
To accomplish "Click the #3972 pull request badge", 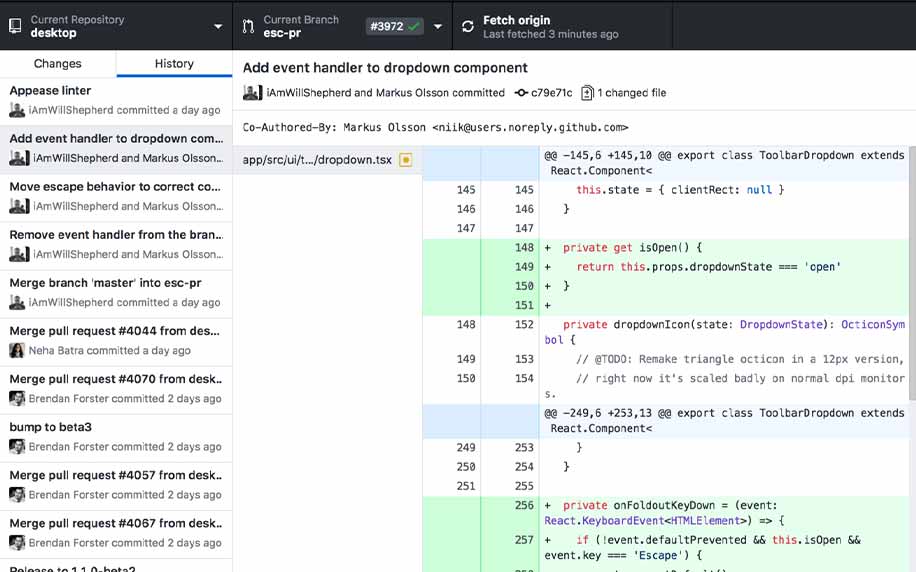I will 394,26.
